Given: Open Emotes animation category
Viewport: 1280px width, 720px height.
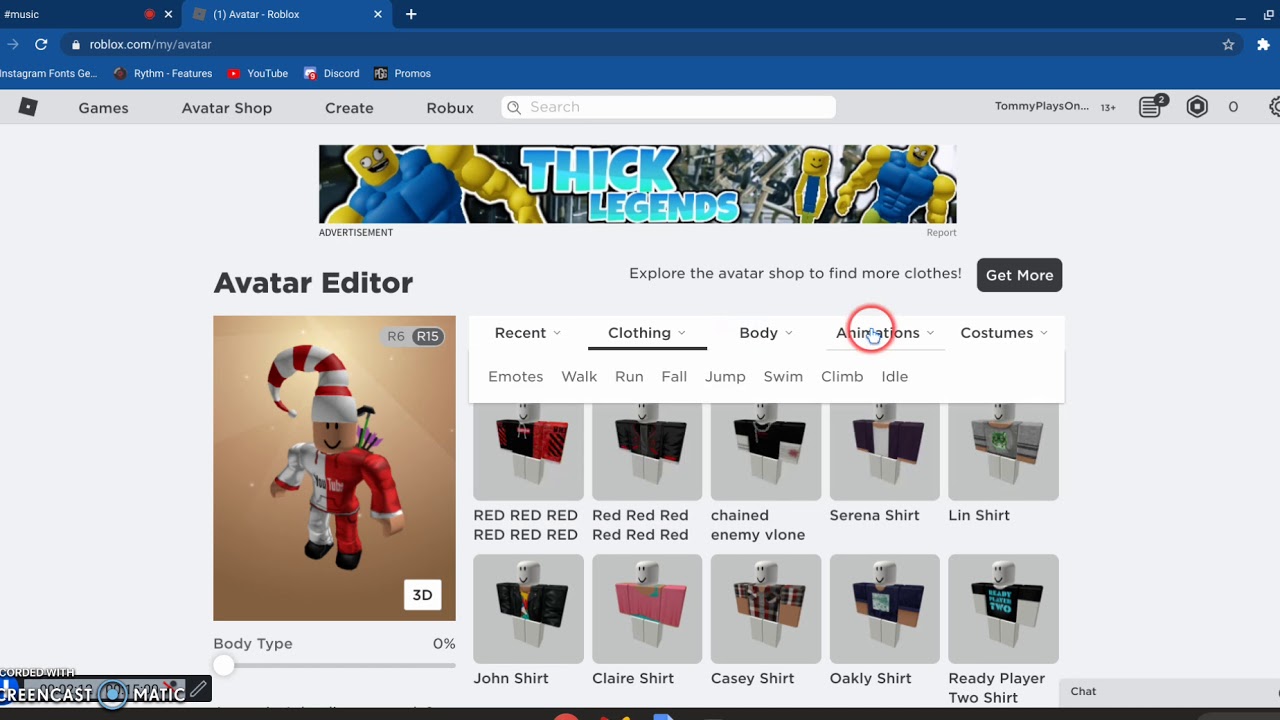Looking at the screenshot, I should coord(516,376).
